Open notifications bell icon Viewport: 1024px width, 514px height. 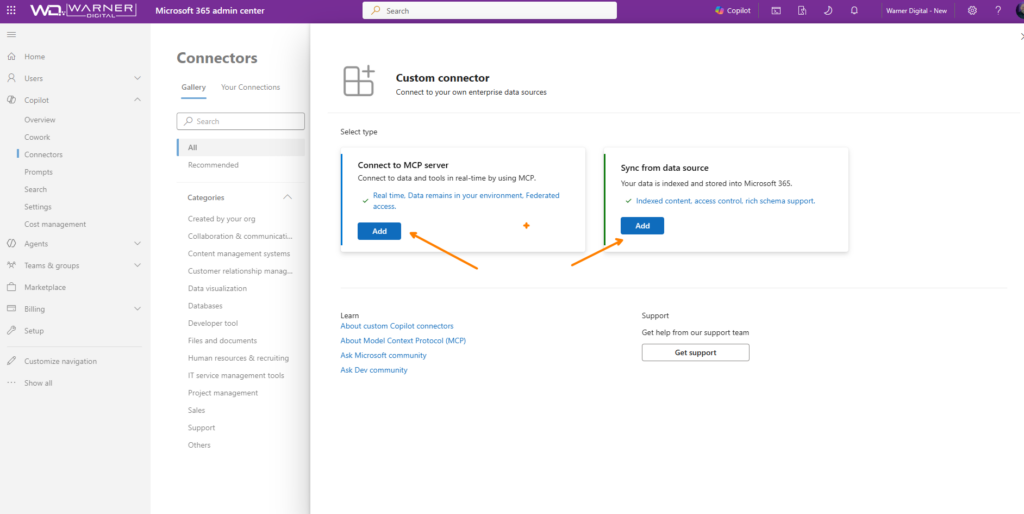tap(854, 10)
